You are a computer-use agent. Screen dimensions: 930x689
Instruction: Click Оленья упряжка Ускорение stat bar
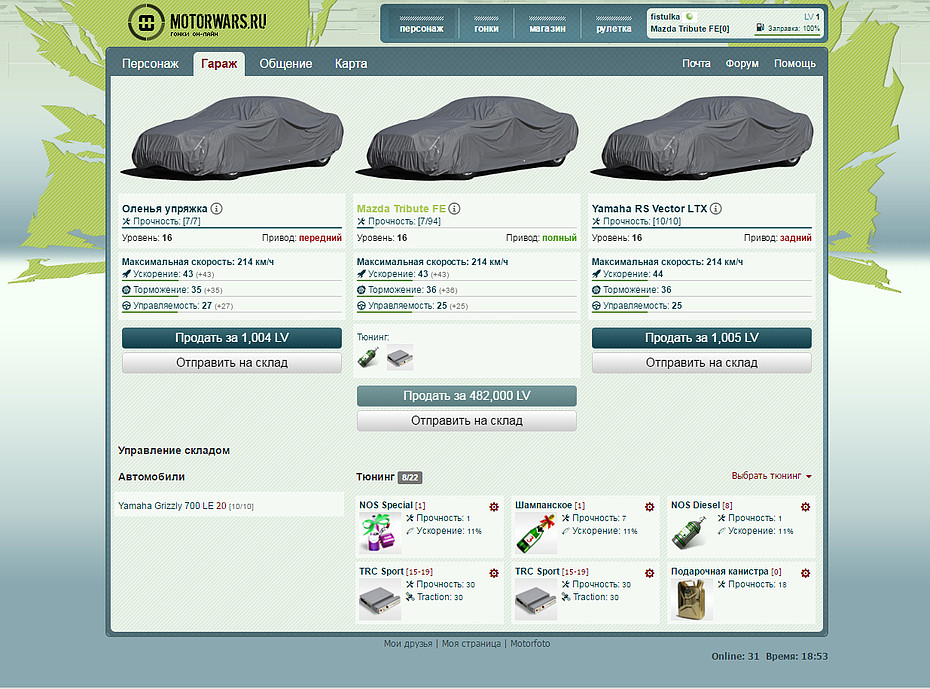click(x=232, y=280)
